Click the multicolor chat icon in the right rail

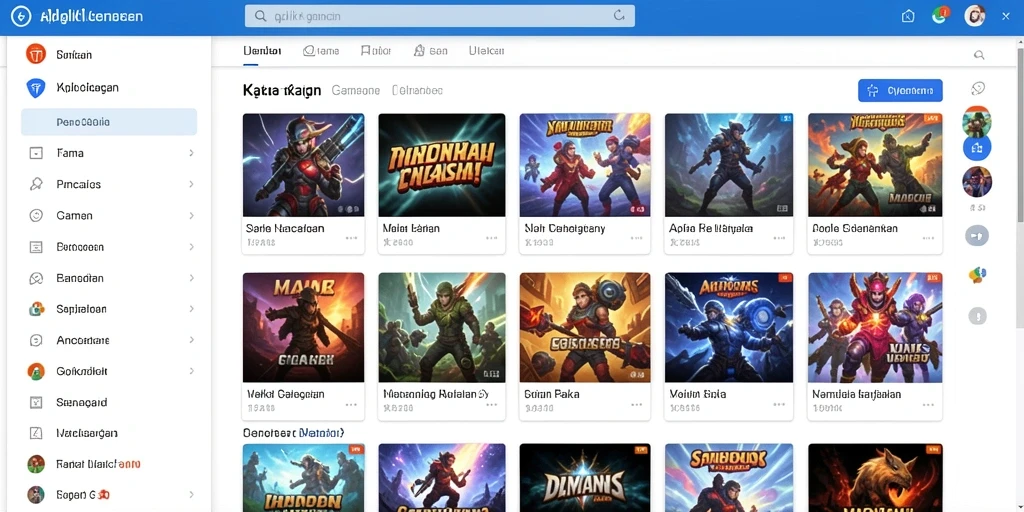coord(977,275)
